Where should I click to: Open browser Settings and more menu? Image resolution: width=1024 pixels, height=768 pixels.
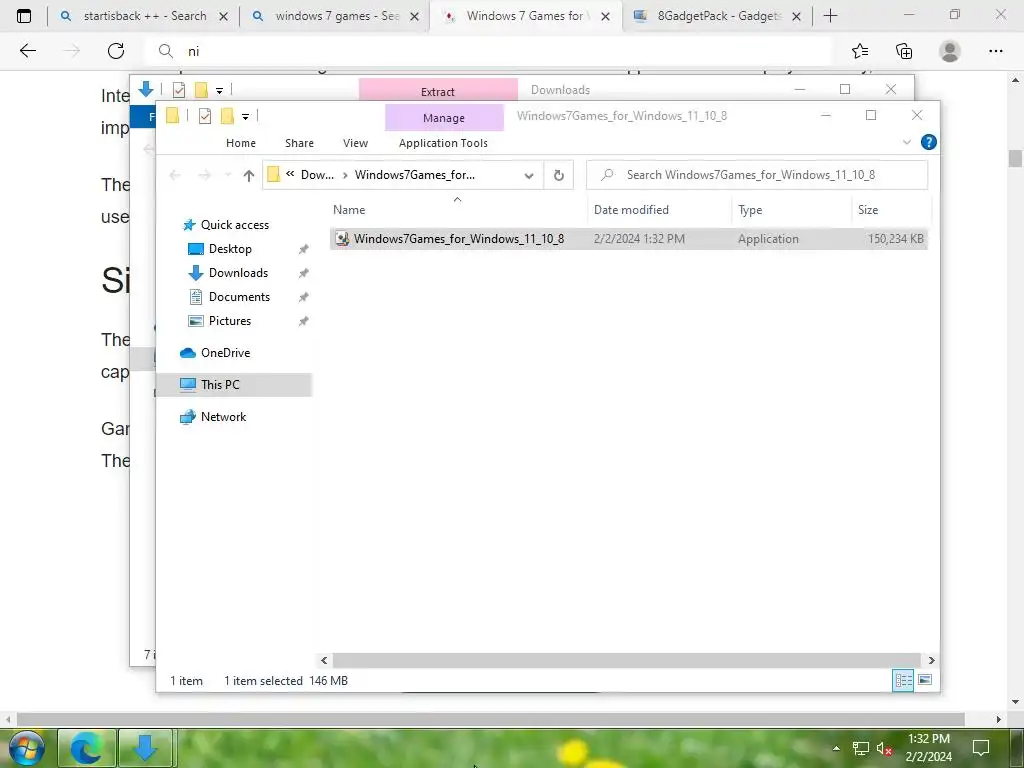tap(995, 51)
